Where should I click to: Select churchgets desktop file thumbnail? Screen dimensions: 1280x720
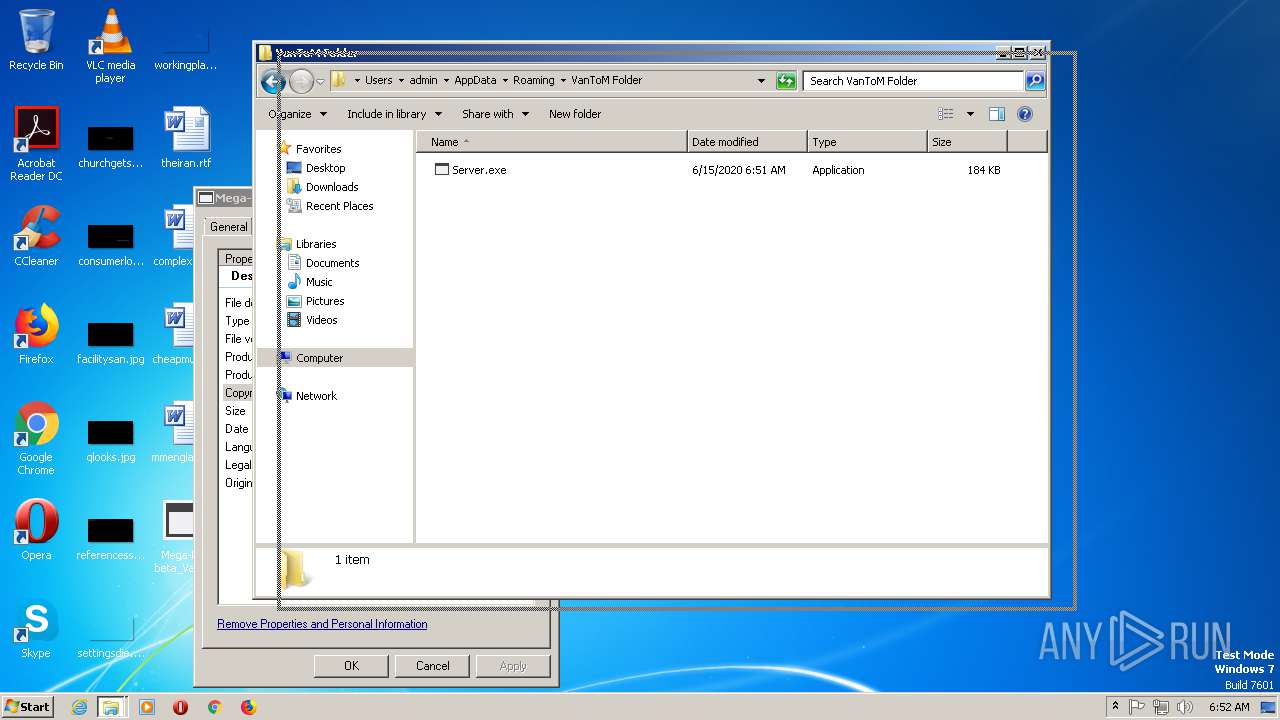pyautogui.click(x=110, y=146)
